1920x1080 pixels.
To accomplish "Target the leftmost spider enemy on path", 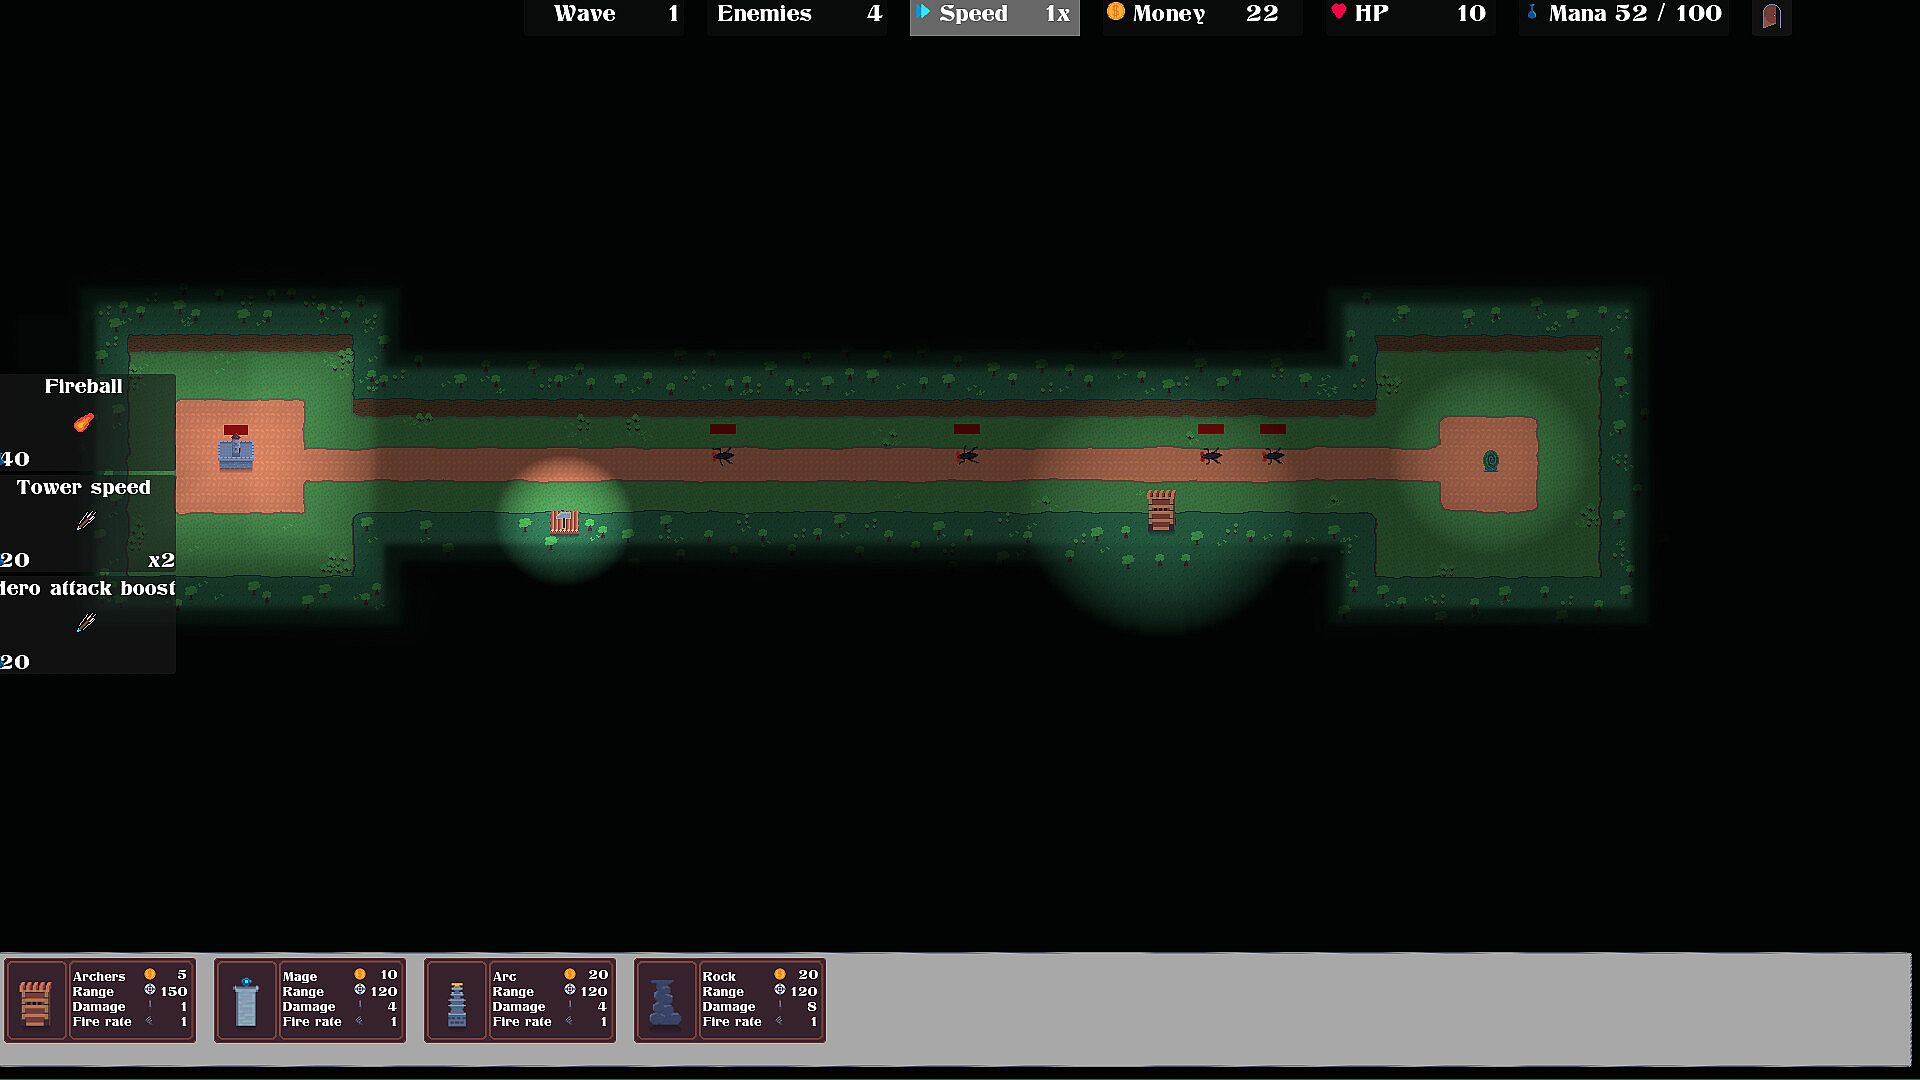I will 722,456.
